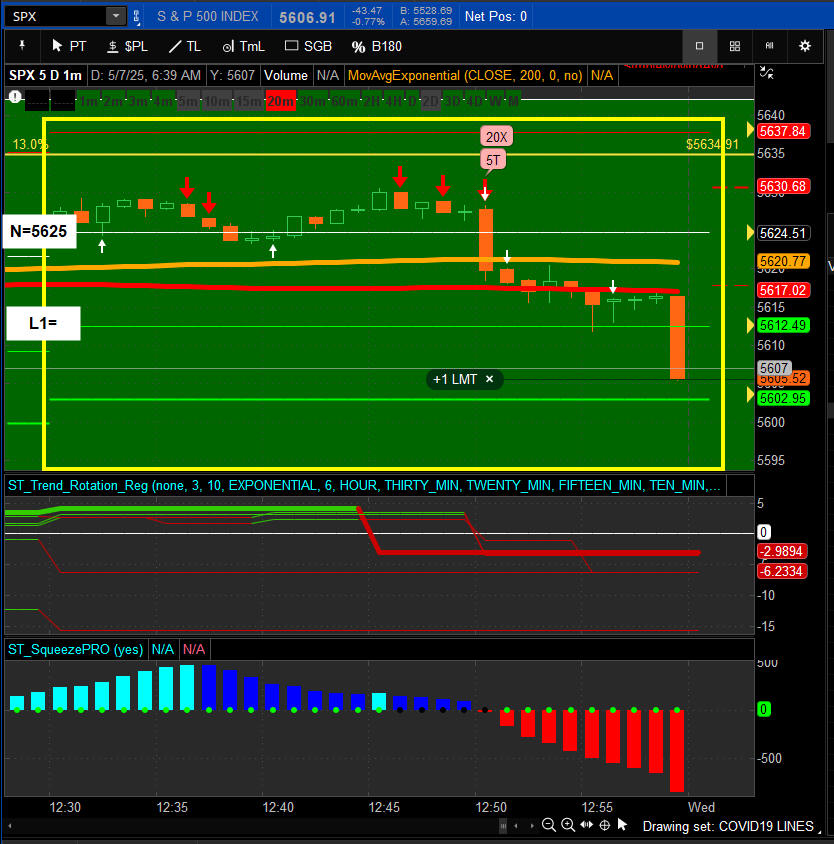Open the SPX symbol dropdown arrow

click(x=115, y=16)
